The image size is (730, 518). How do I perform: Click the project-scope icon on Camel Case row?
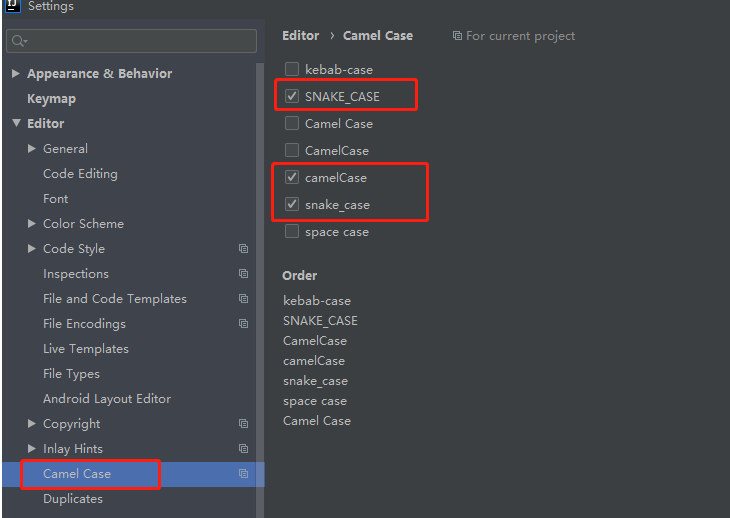click(x=243, y=474)
